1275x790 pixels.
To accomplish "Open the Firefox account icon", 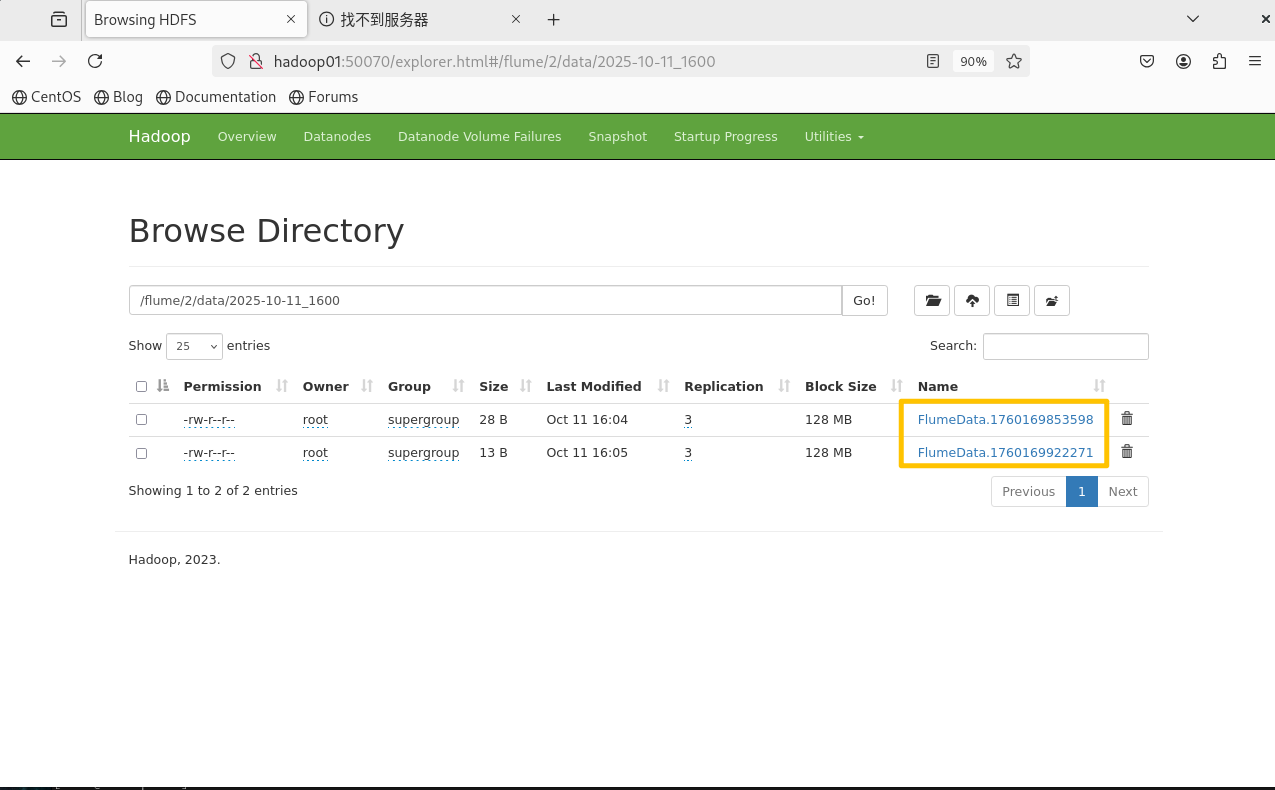I will (1183, 61).
